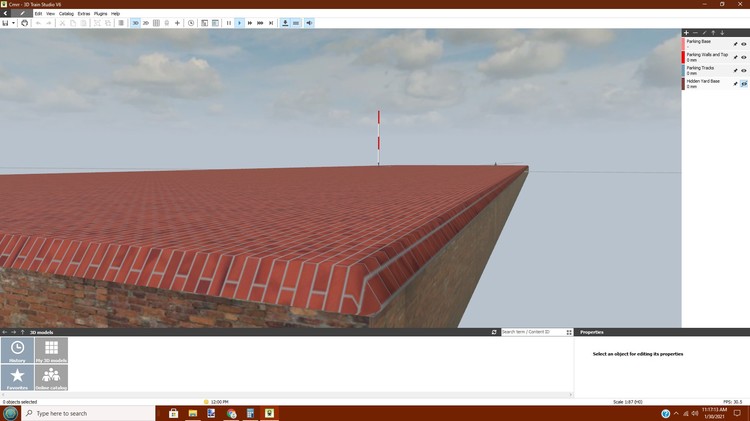Click the triple-arrow fastest speed button

pos(260,23)
